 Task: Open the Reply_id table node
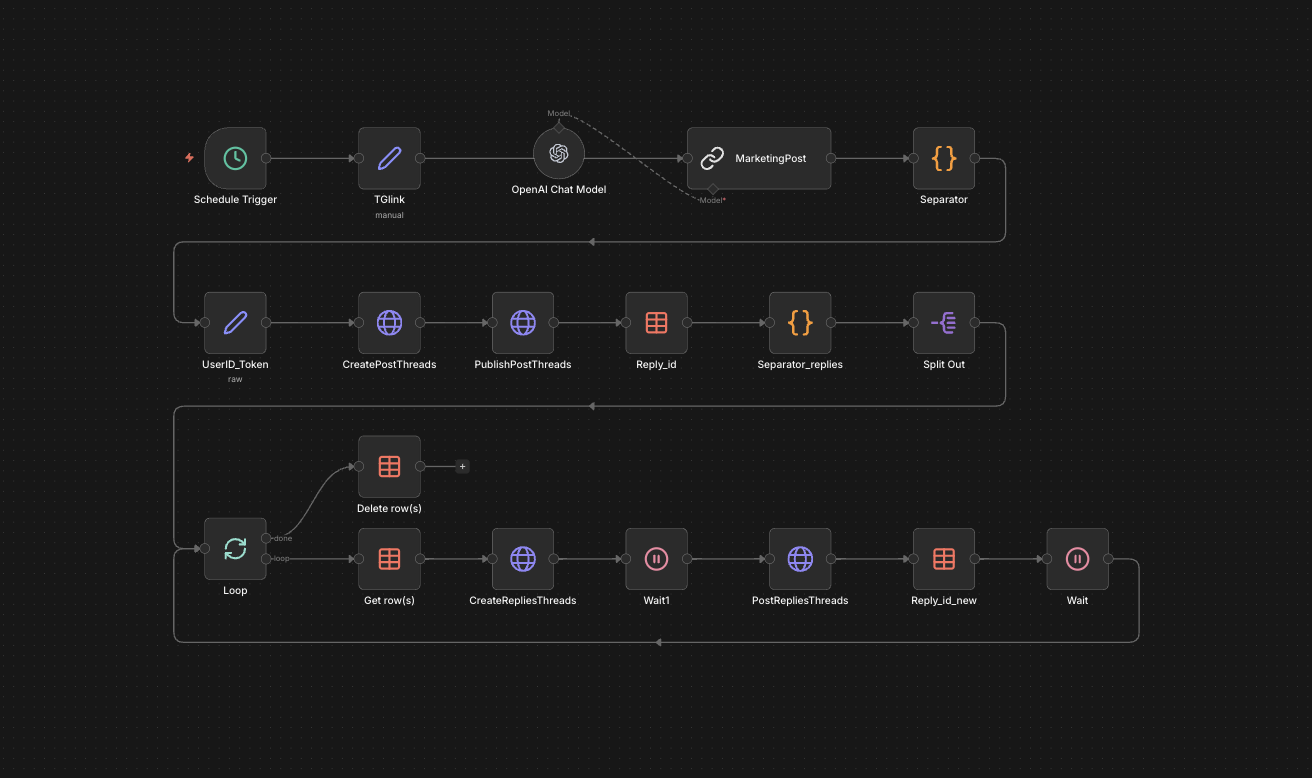click(656, 323)
